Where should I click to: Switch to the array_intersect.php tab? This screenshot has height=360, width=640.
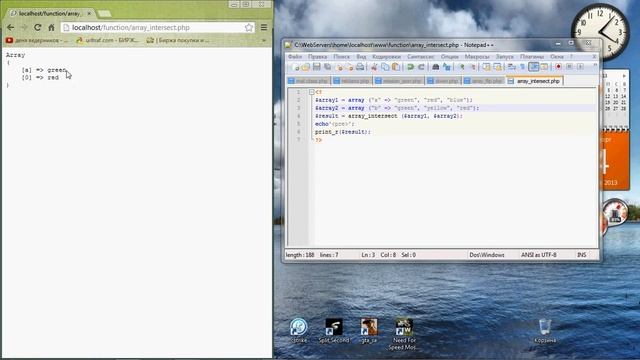[x=535, y=81]
